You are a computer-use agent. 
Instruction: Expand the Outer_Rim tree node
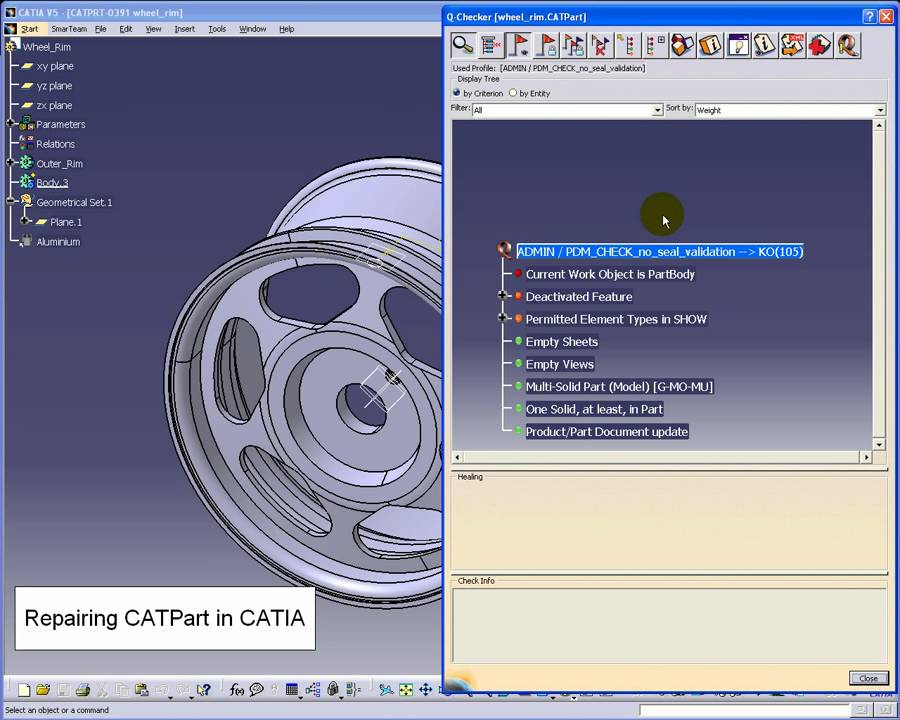(x=10, y=162)
